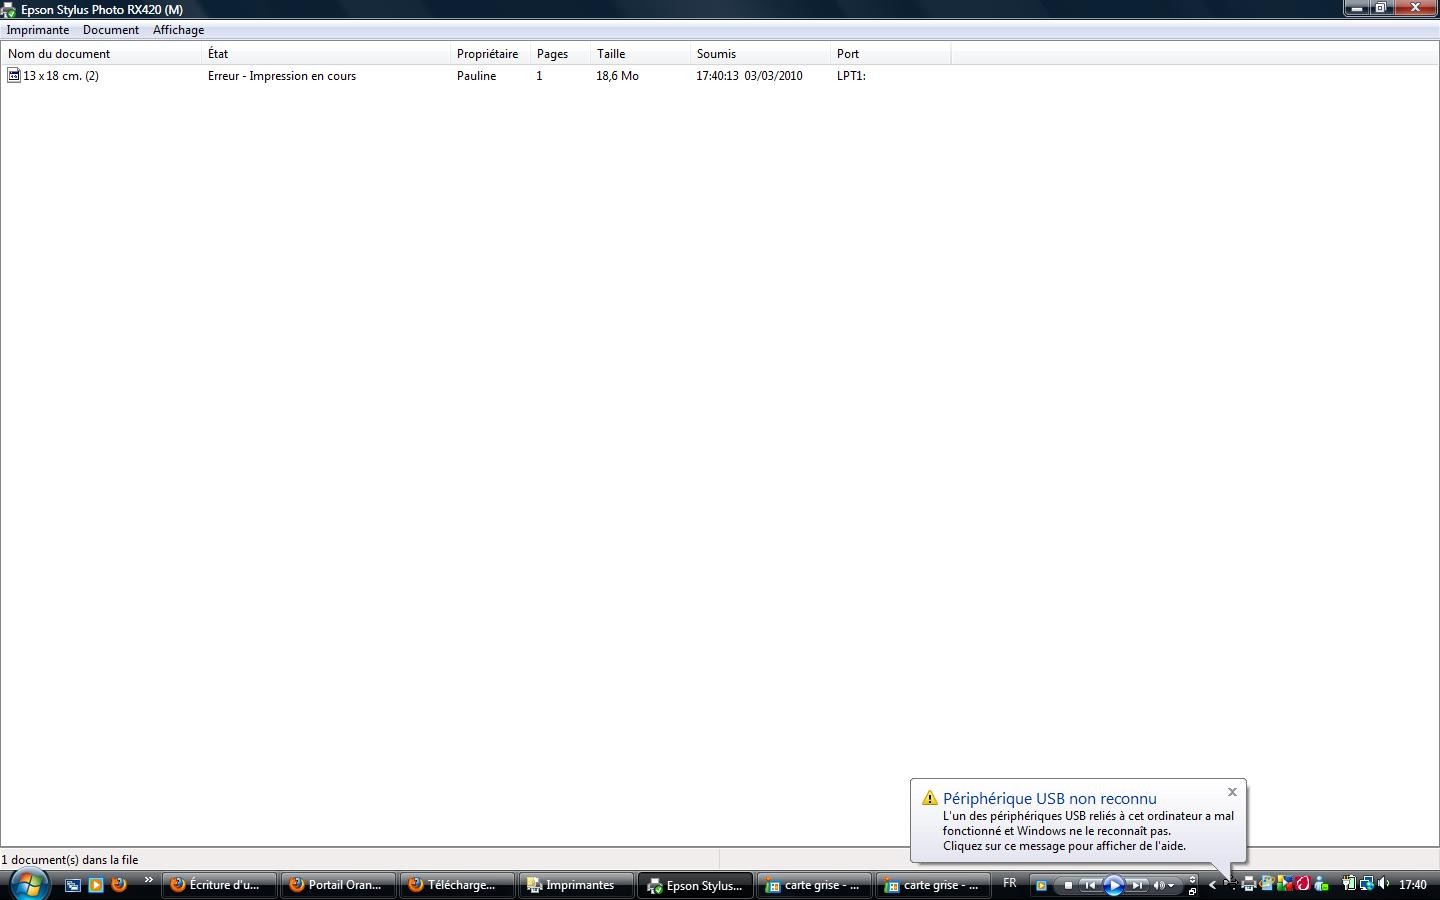1440x900 pixels.
Task: Open system volume tray icon
Action: tap(1384, 884)
